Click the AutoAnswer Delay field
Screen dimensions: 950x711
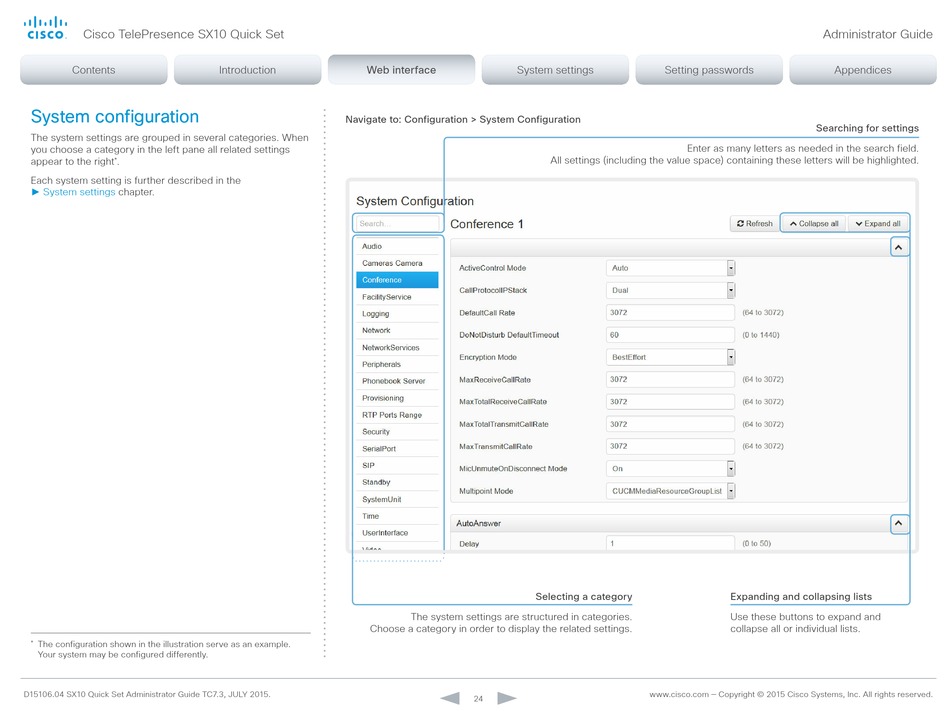click(x=670, y=543)
